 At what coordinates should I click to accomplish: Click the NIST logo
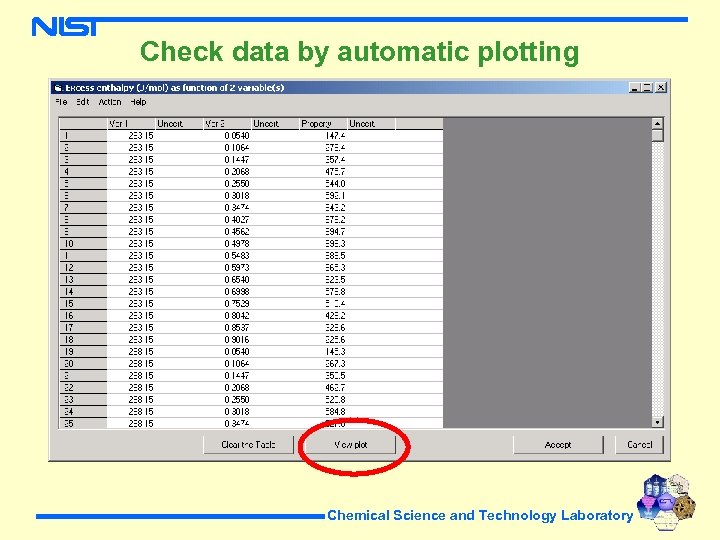[x=64, y=26]
